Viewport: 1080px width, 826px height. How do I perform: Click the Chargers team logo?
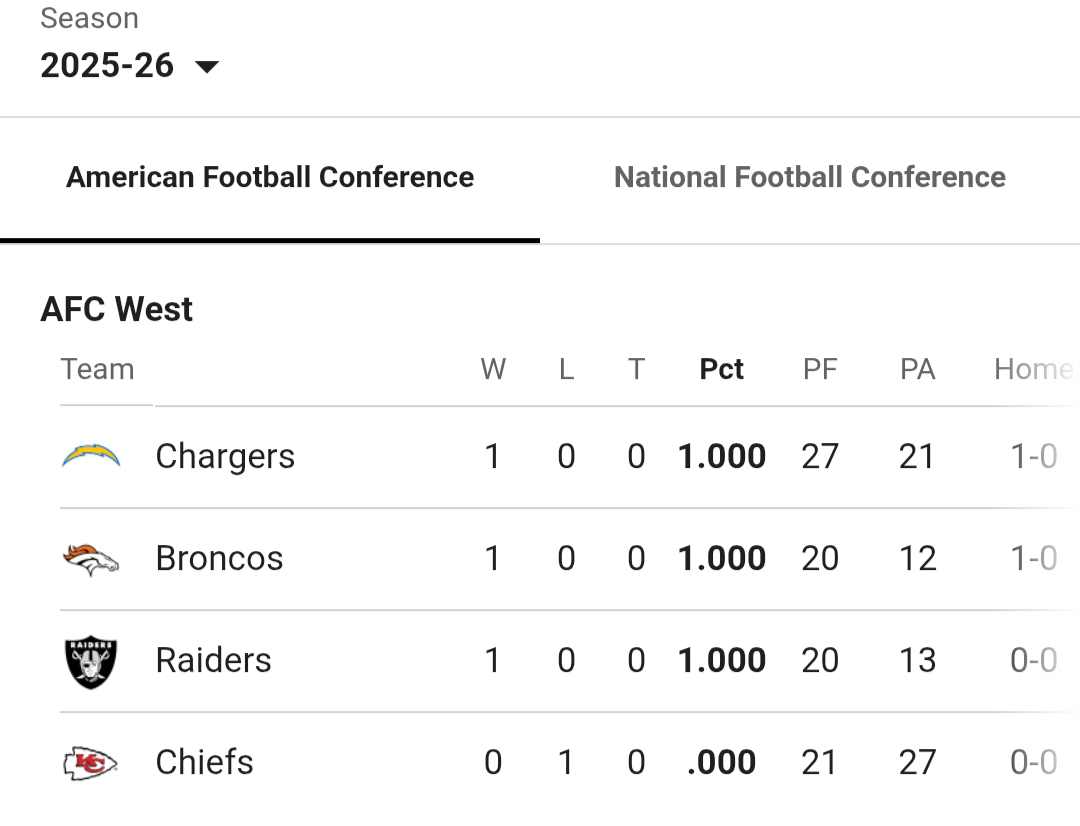tap(91, 457)
